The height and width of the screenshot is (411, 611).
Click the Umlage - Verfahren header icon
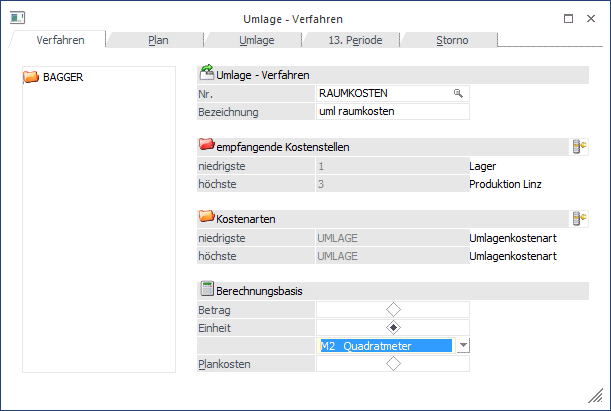tap(207, 73)
